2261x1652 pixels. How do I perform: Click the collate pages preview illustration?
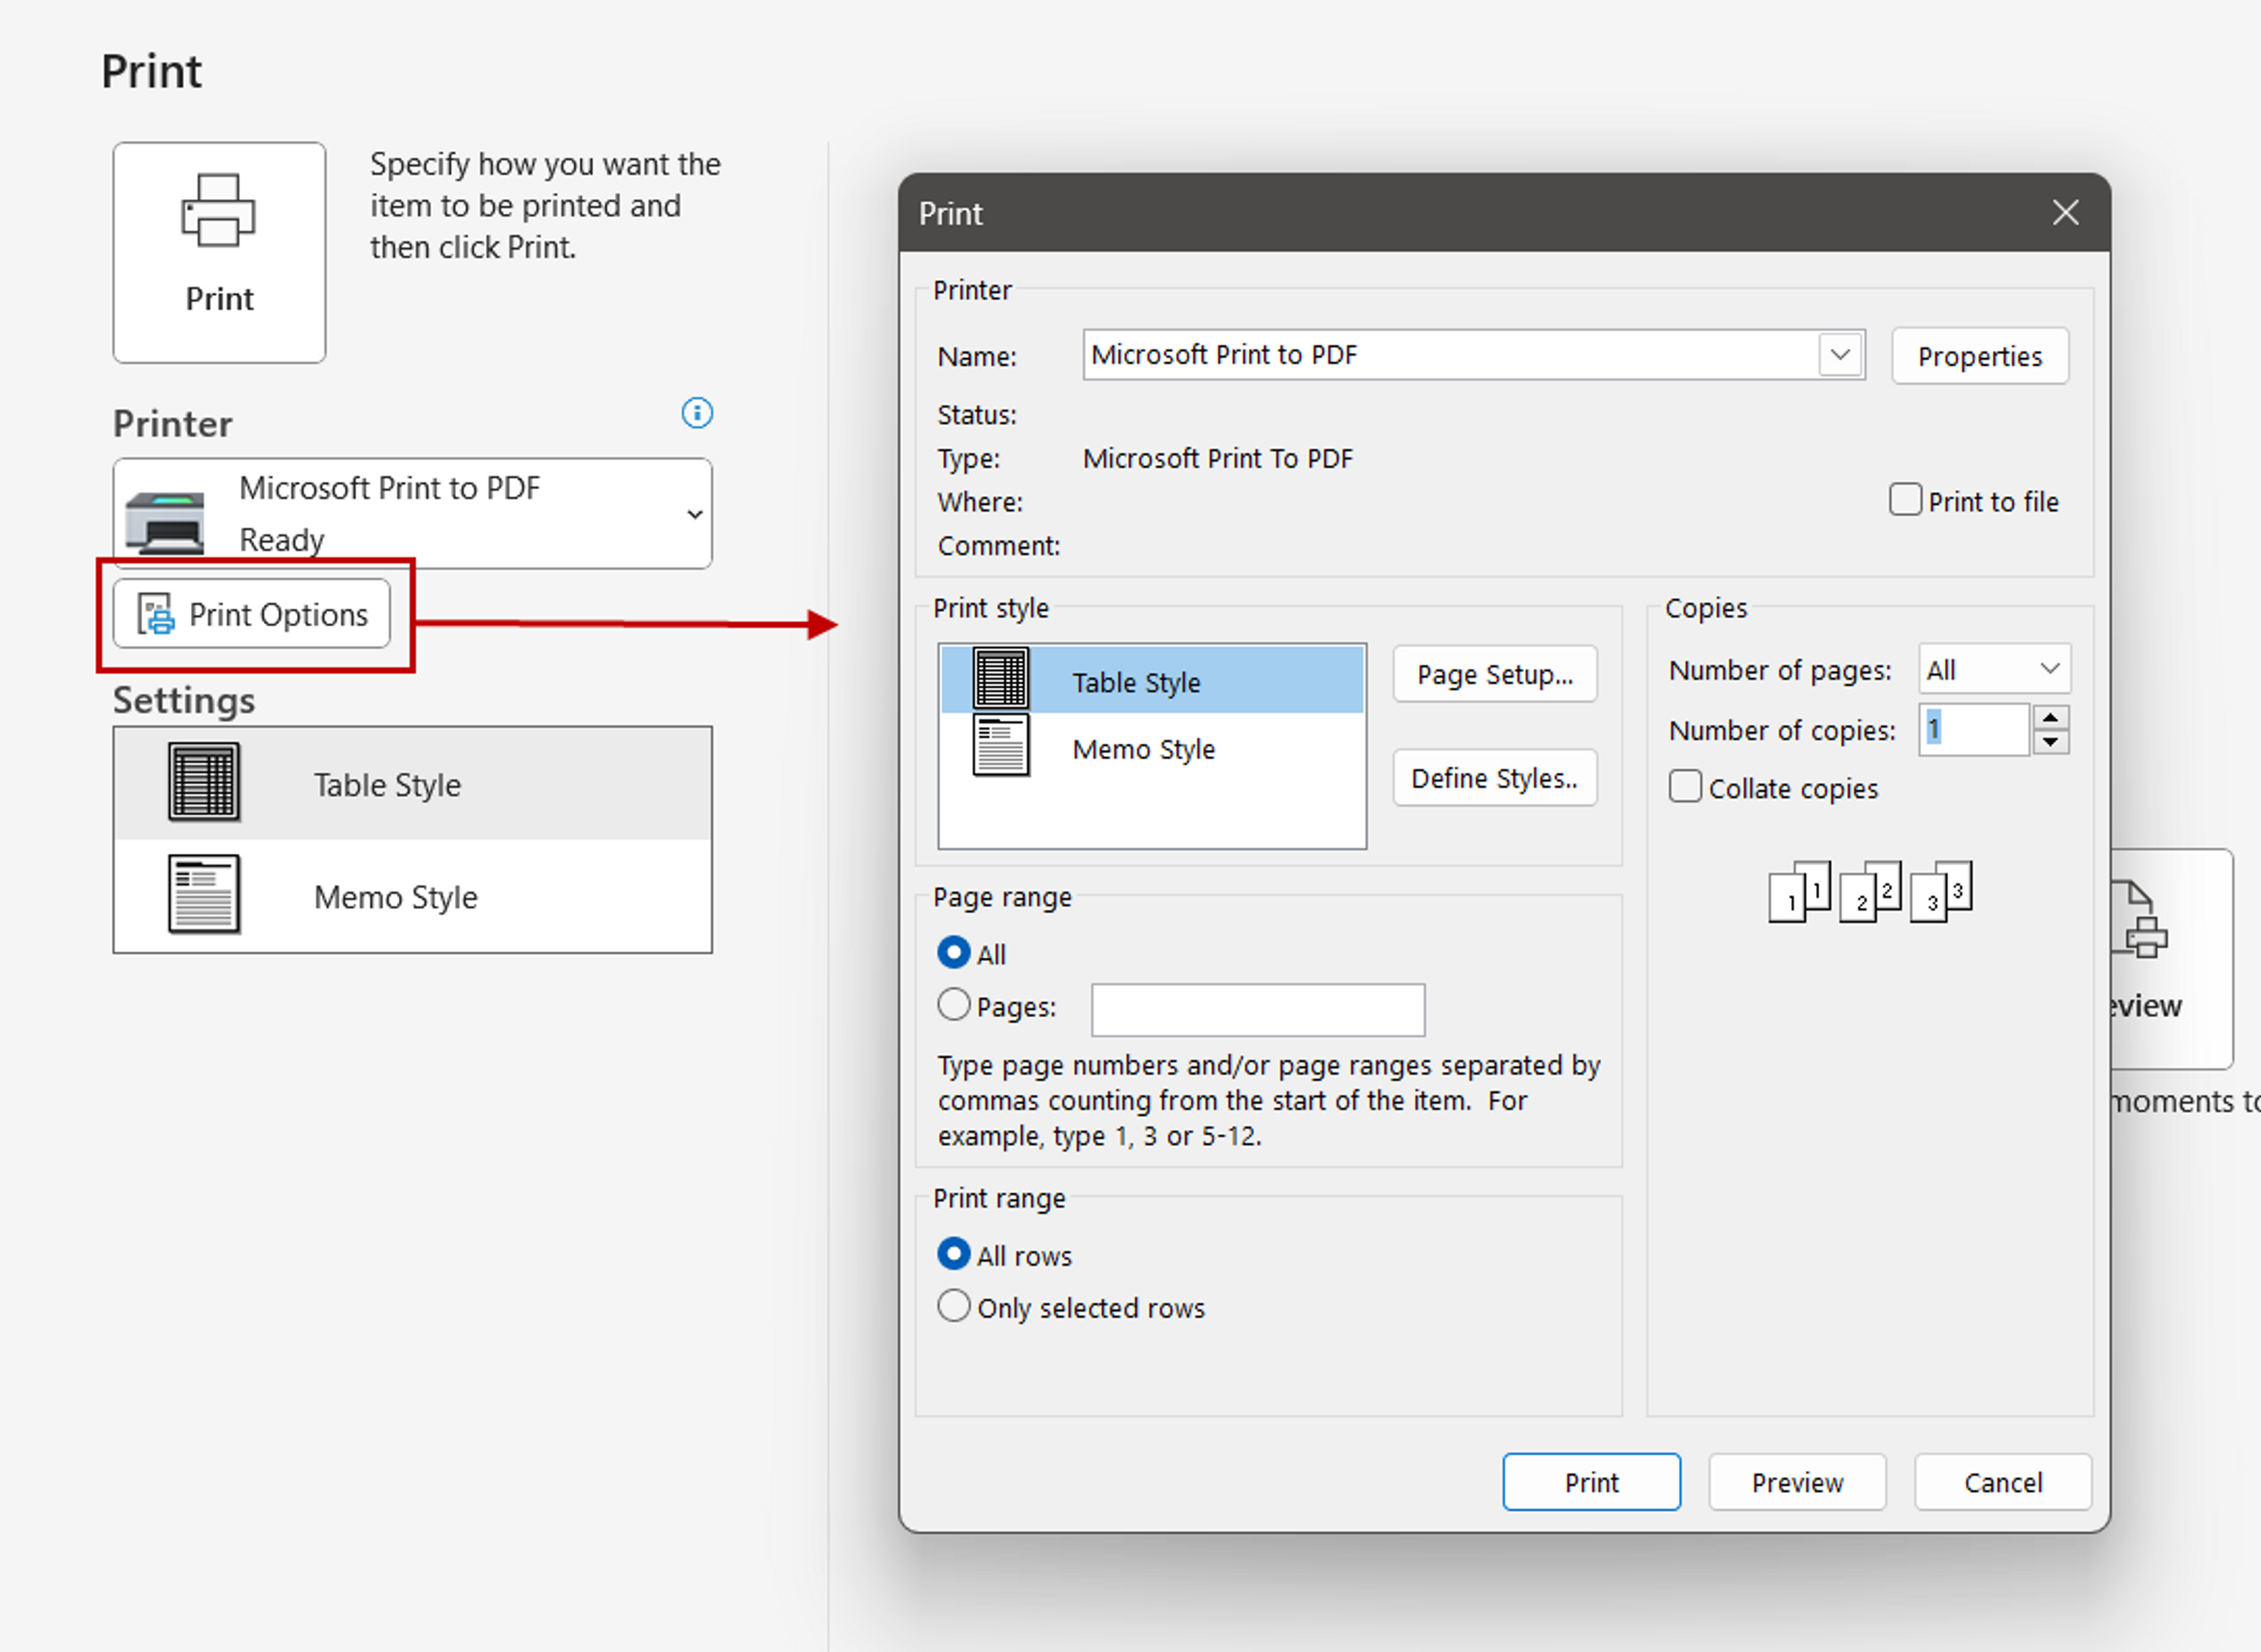[1869, 892]
